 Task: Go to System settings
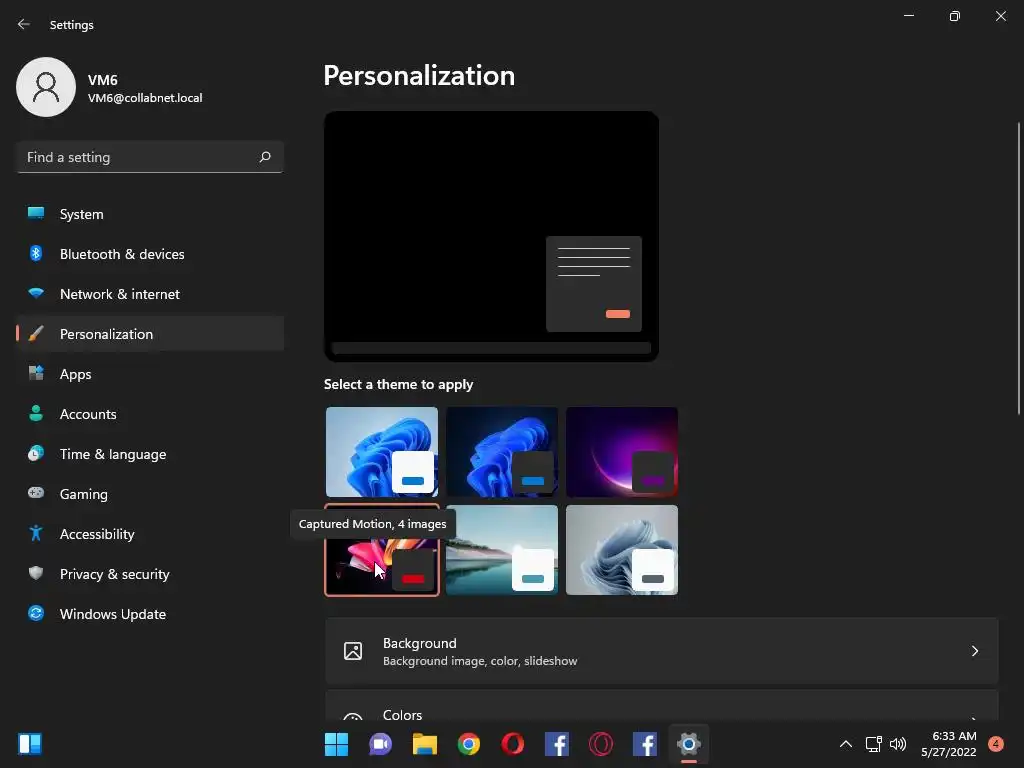[150, 214]
